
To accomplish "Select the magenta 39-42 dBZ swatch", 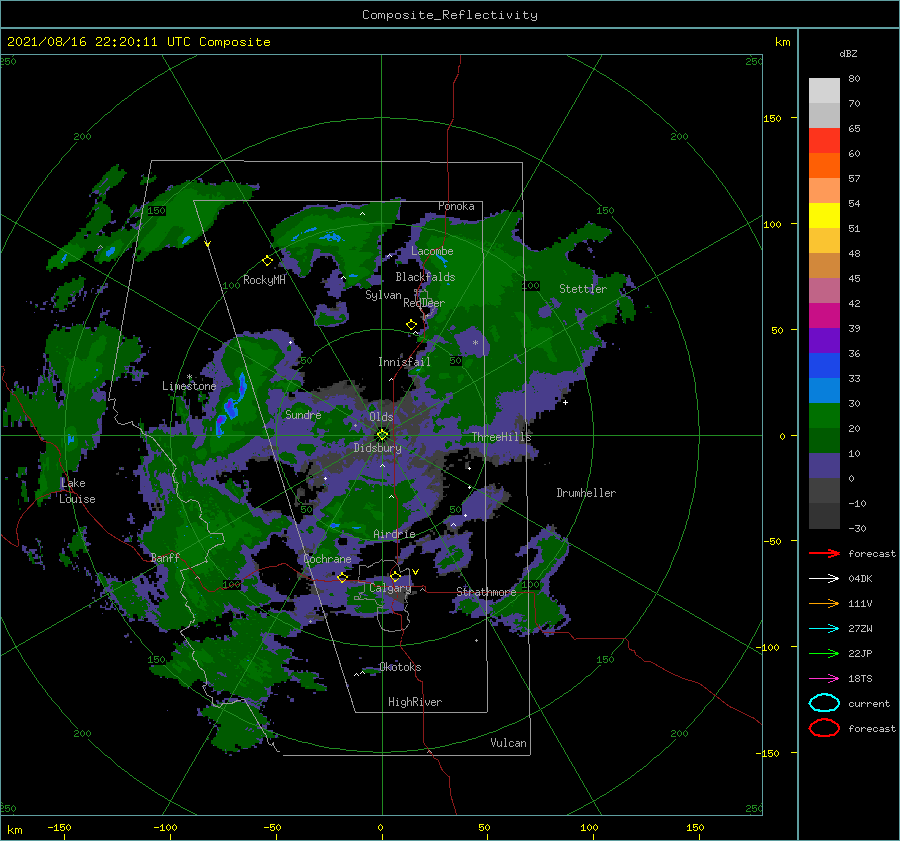I will point(824,316).
